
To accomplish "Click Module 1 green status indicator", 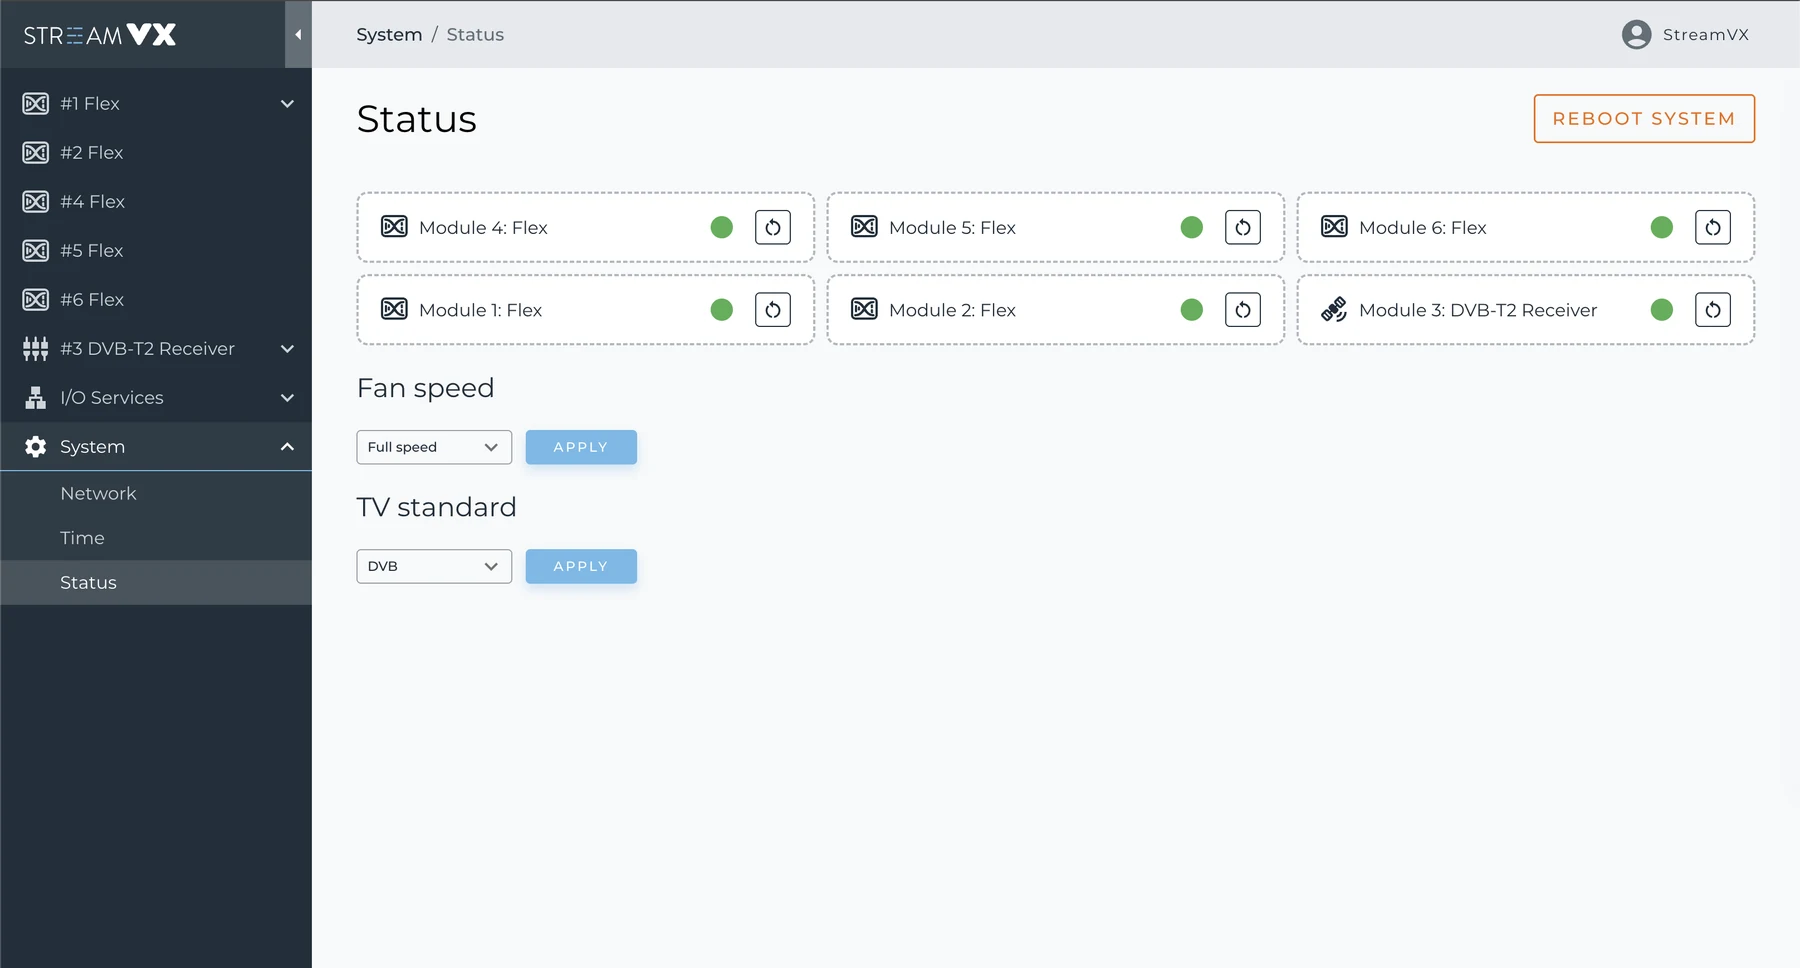I will point(722,310).
